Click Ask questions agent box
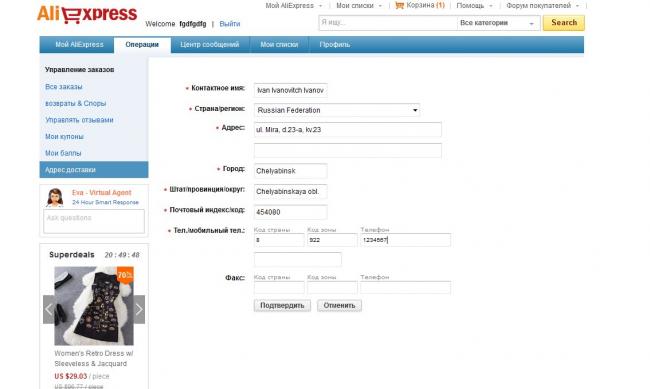This screenshot has width=650, height=389. point(94,221)
